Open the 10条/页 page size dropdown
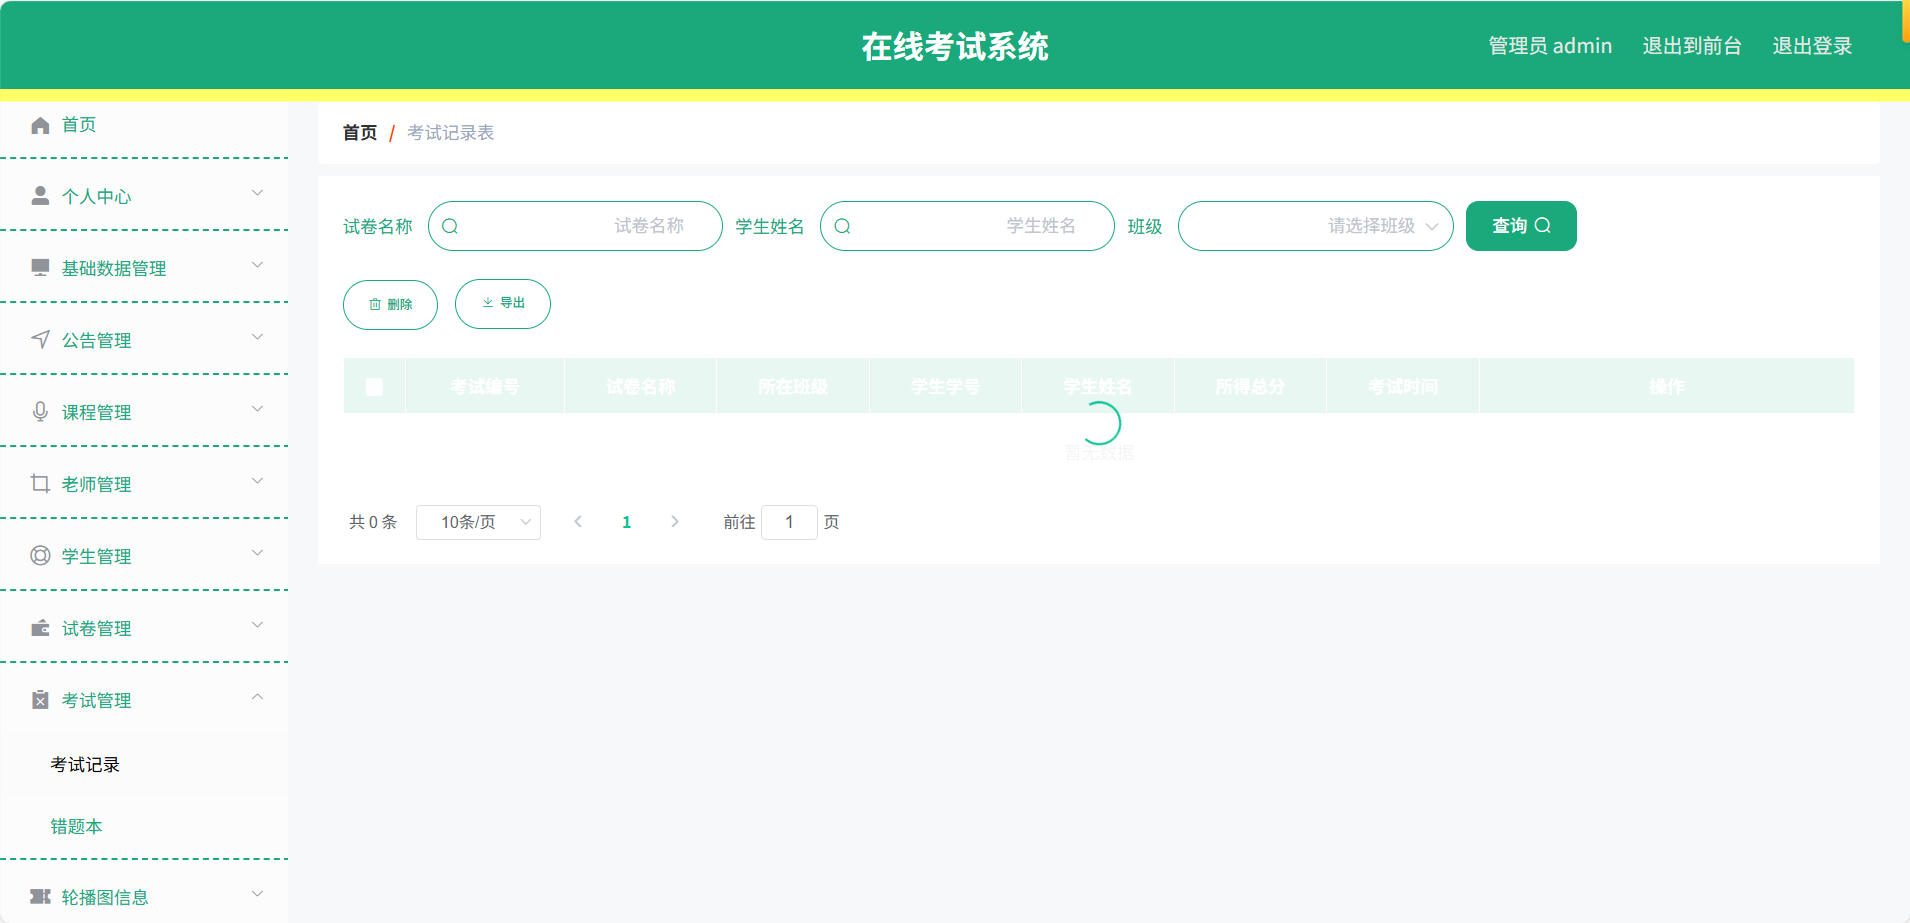Screen dimensions: 1910x923 click(x=478, y=522)
